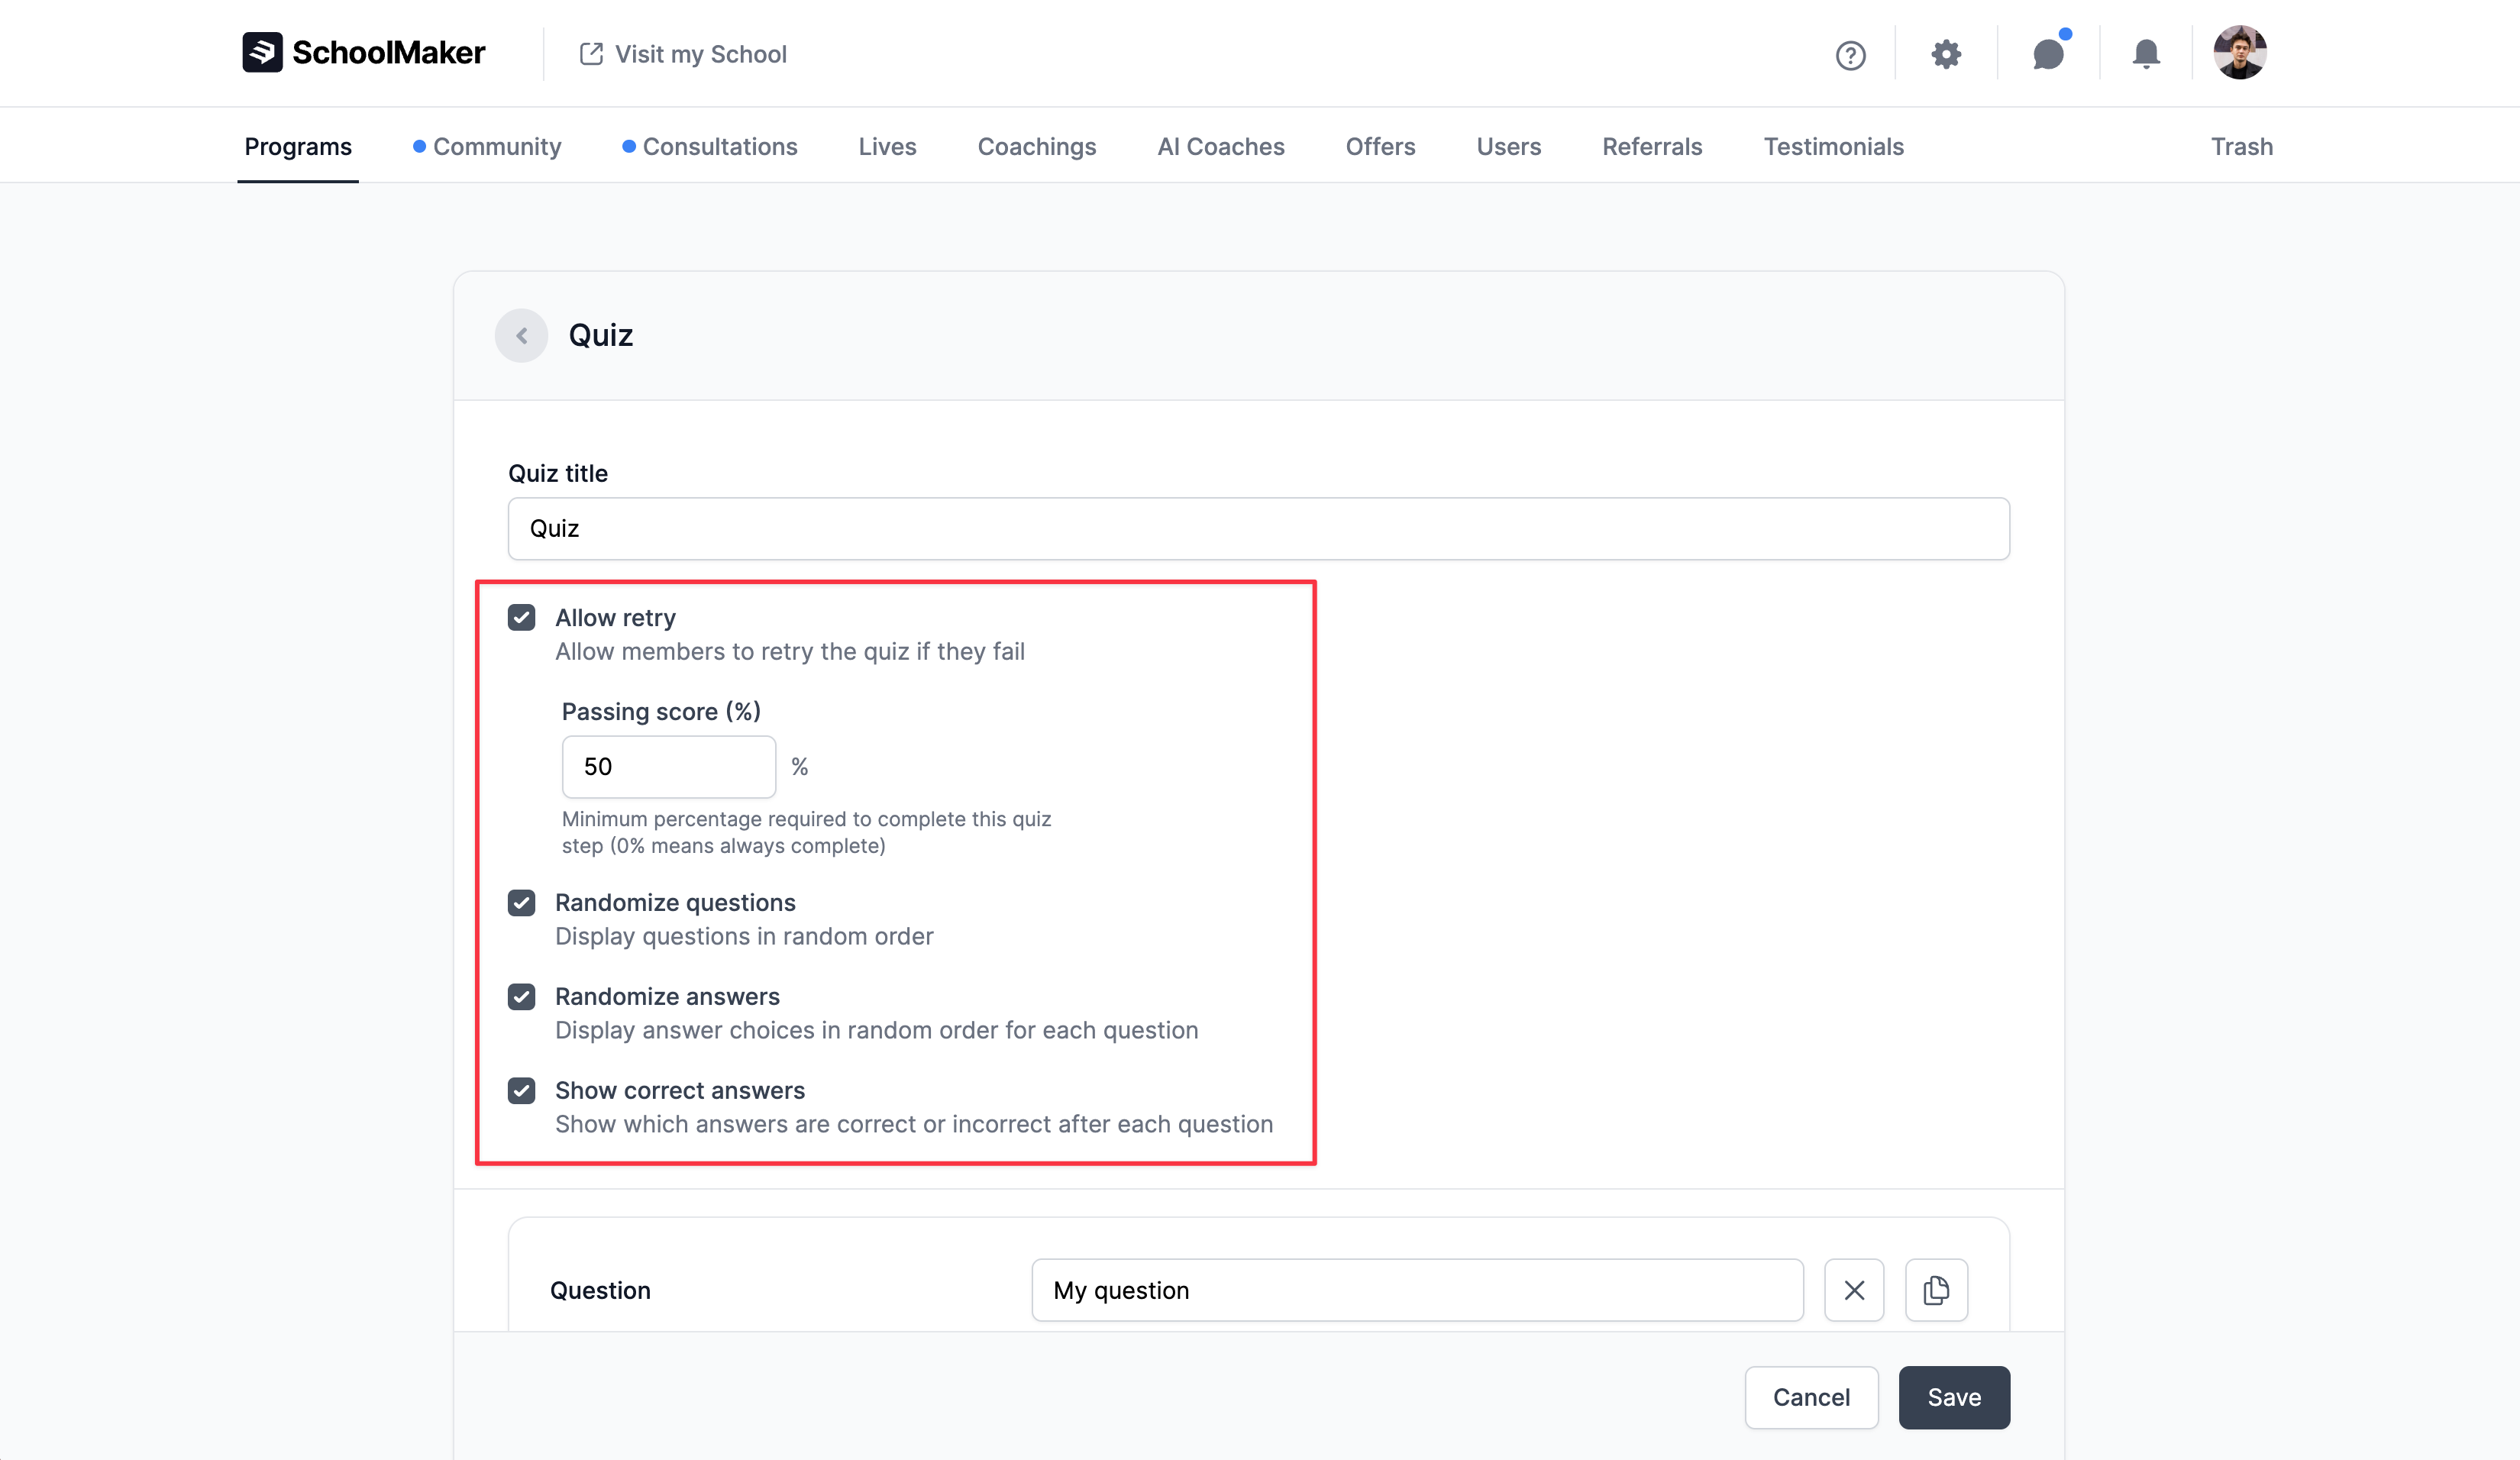Click the Cancel button
2520x1460 pixels.
coord(1810,1397)
